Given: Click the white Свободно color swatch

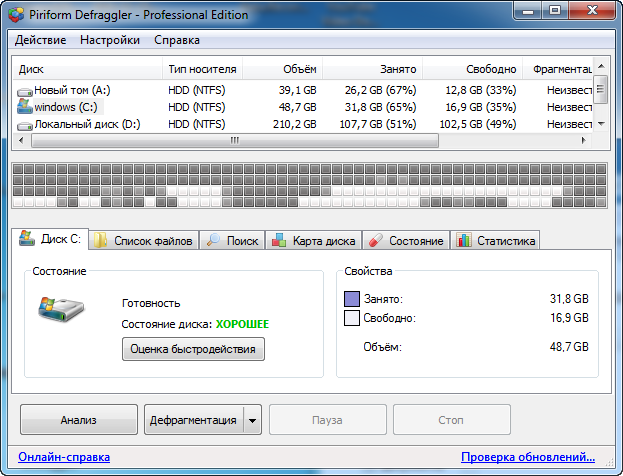Looking at the screenshot, I should click(352, 318).
